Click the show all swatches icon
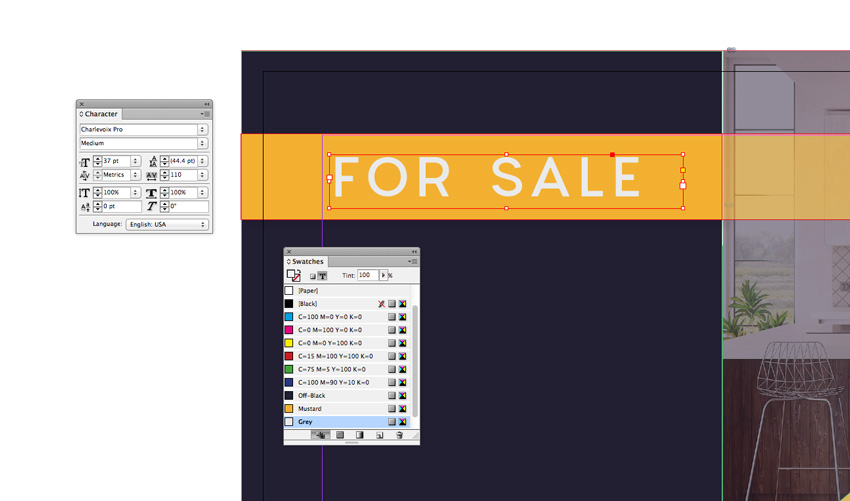Image resolution: width=850 pixels, height=501 pixels. pyautogui.click(x=320, y=435)
